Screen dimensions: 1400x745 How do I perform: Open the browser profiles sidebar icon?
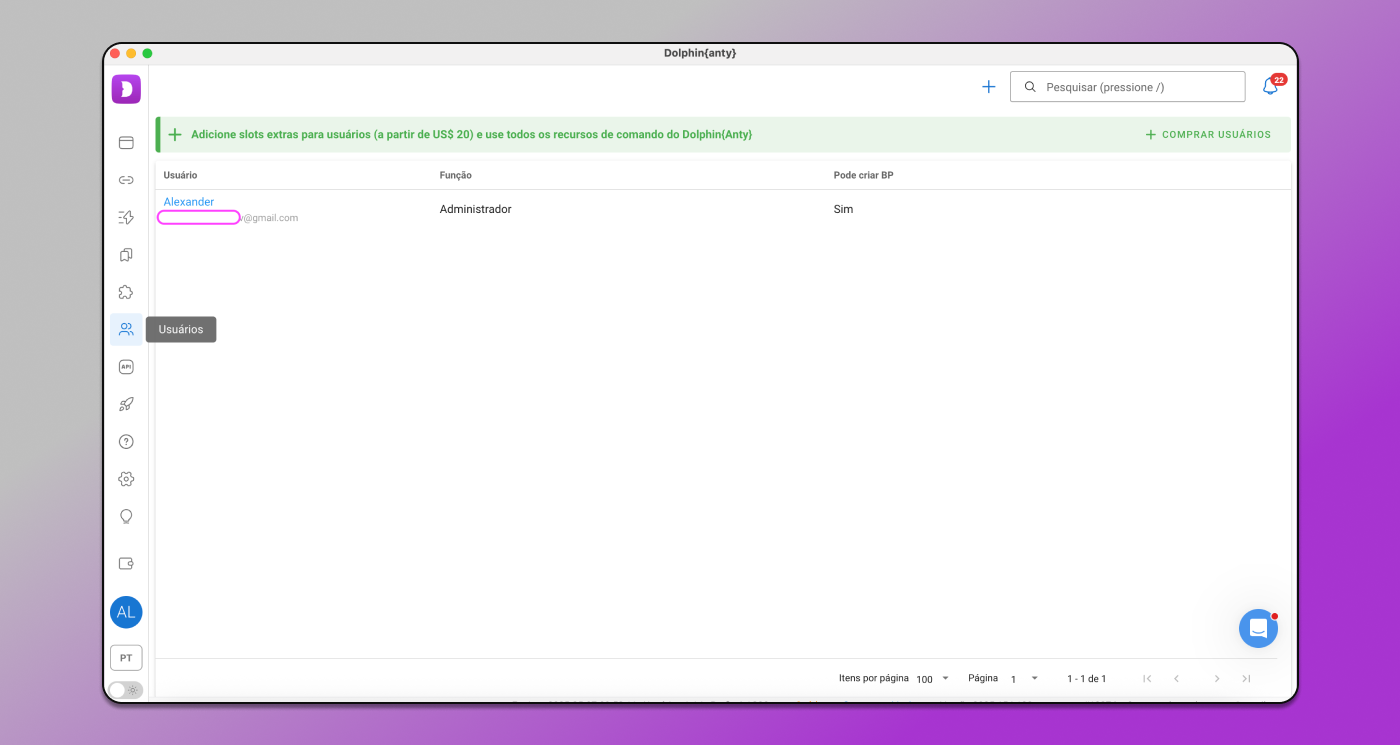[126, 143]
